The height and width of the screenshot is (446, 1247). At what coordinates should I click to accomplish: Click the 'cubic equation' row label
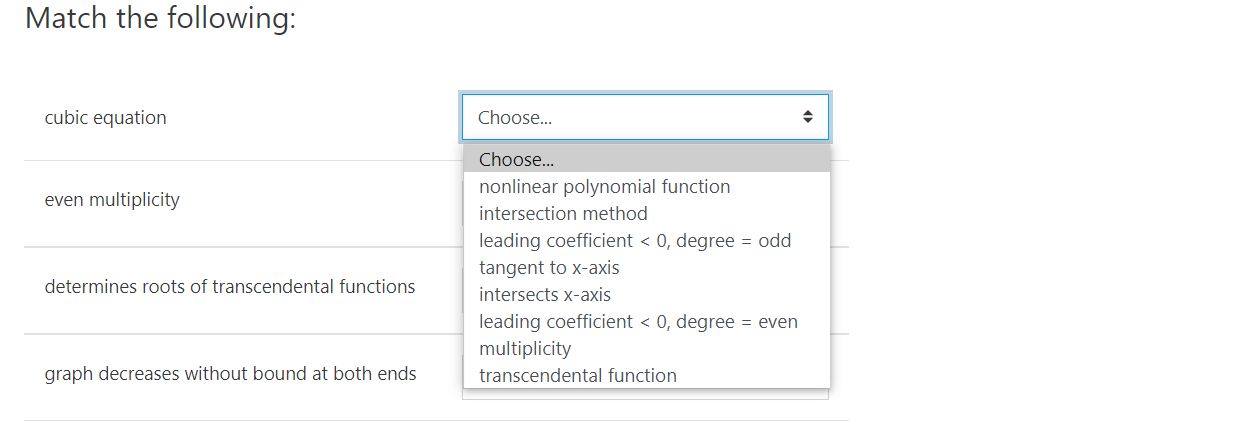click(x=106, y=118)
